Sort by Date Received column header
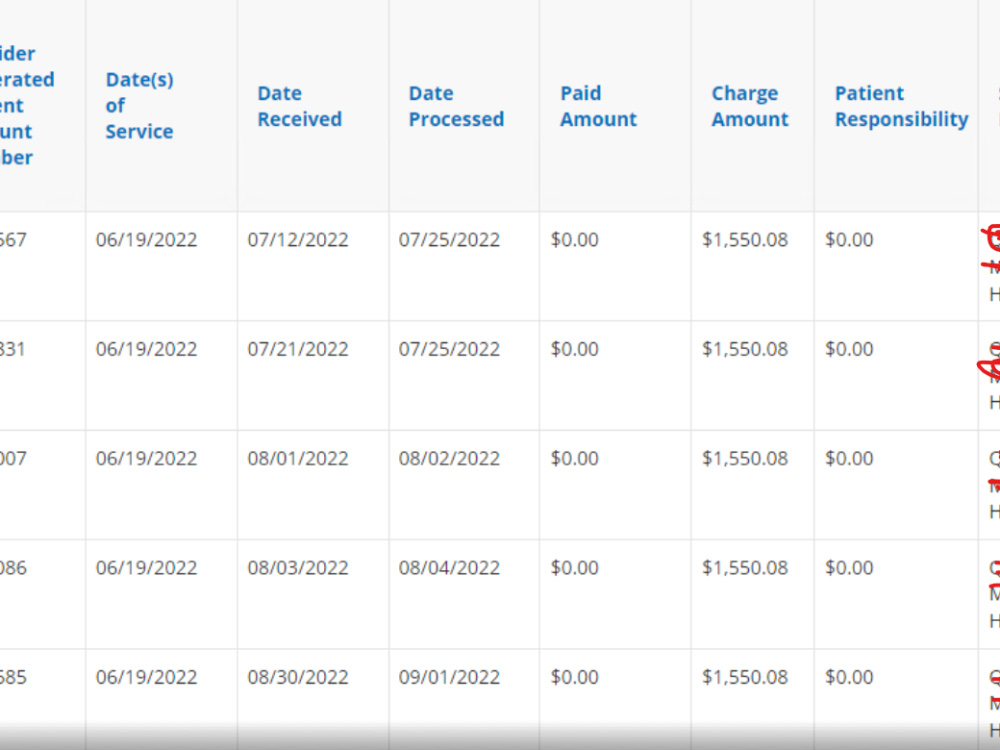The width and height of the screenshot is (1000, 750). pos(299,106)
